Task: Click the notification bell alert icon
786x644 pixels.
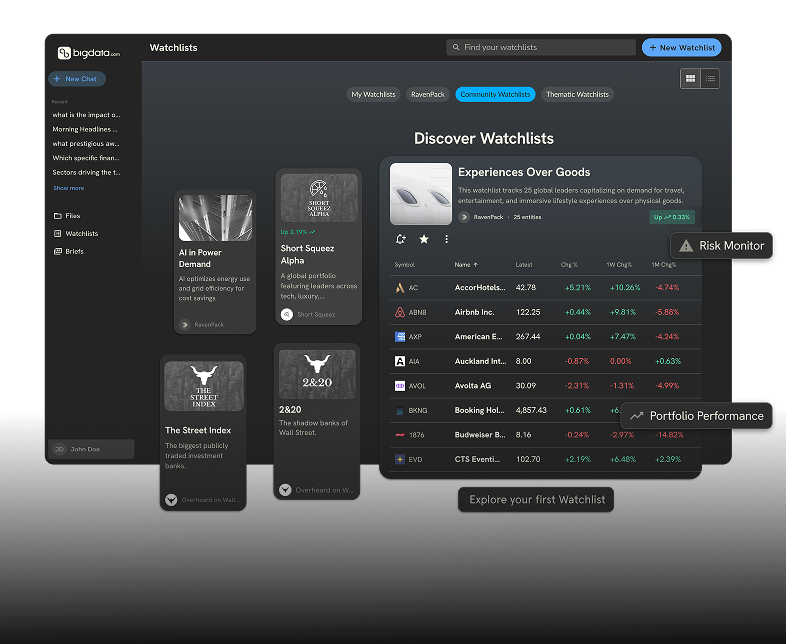Action: (x=400, y=239)
